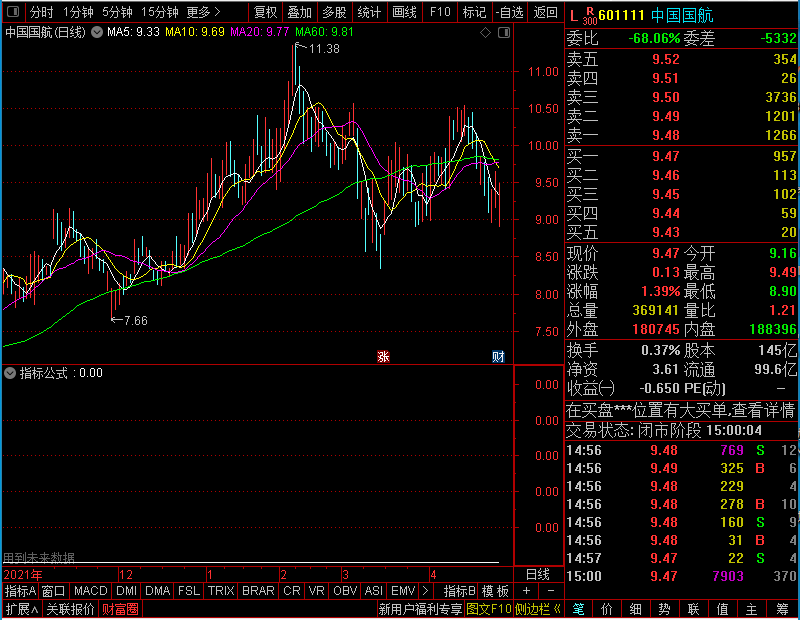Image resolution: width=800 pixels, height=620 pixels.
Task: Open 关联报价 related quotes
Action: tap(70, 609)
